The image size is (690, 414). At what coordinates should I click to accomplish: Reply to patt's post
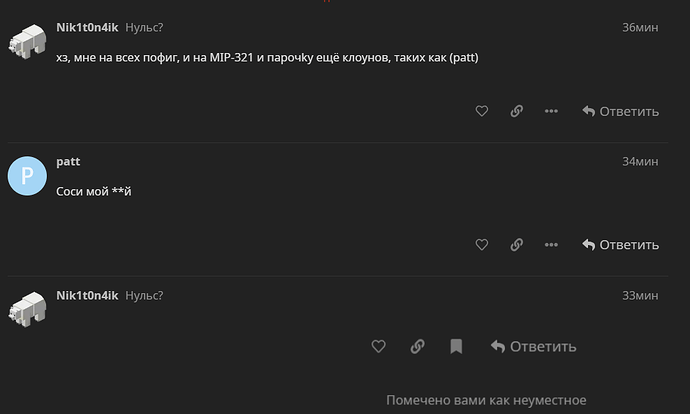coord(620,245)
